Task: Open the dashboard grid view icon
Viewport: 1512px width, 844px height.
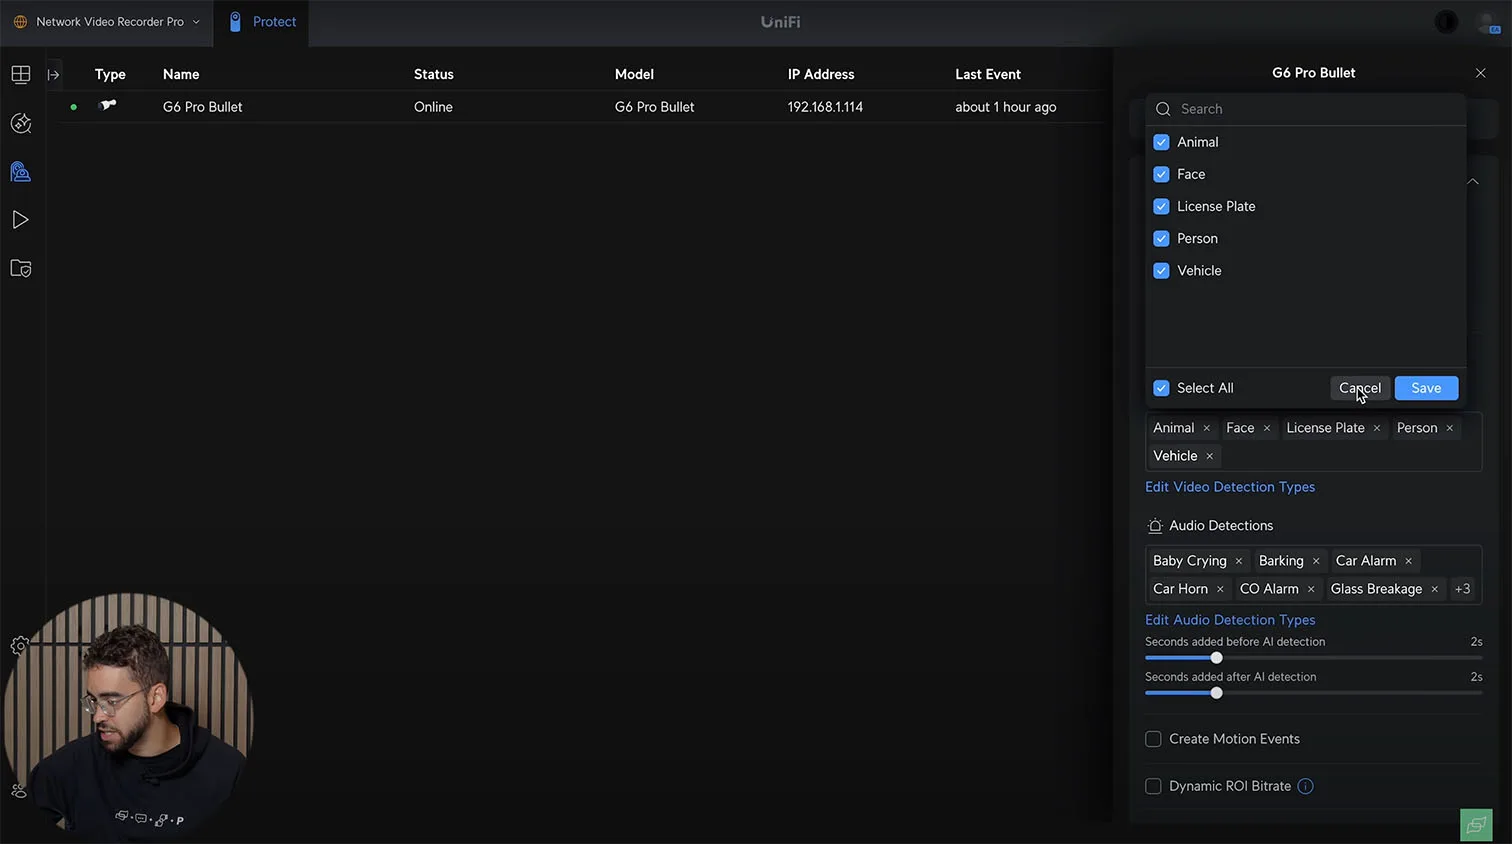Action: (x=21, y=75)
